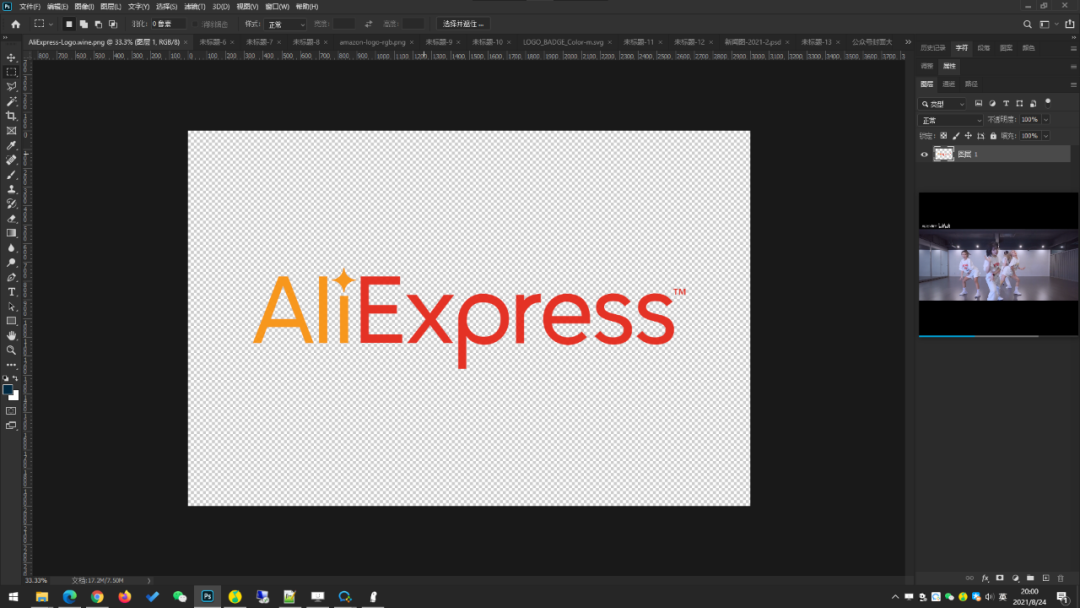Select the Zoom tool
The image size is (1080, 608).
click(11, 350)
